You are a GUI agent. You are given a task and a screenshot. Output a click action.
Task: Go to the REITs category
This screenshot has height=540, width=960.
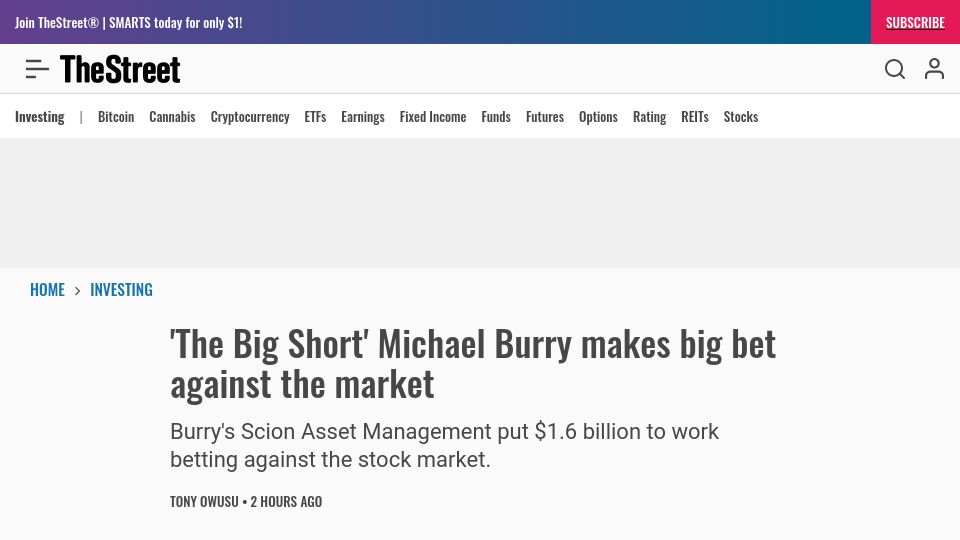[x=695, y=117]
